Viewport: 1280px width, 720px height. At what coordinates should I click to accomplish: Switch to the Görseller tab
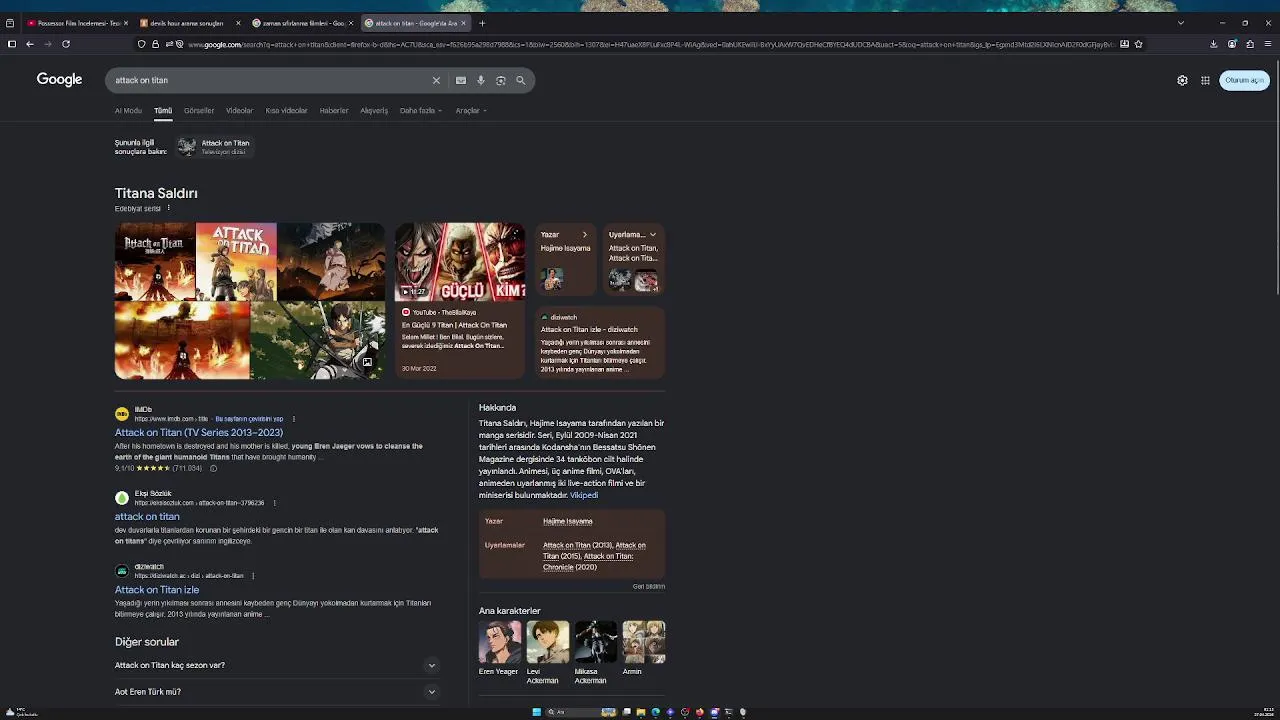click(199, 111)
